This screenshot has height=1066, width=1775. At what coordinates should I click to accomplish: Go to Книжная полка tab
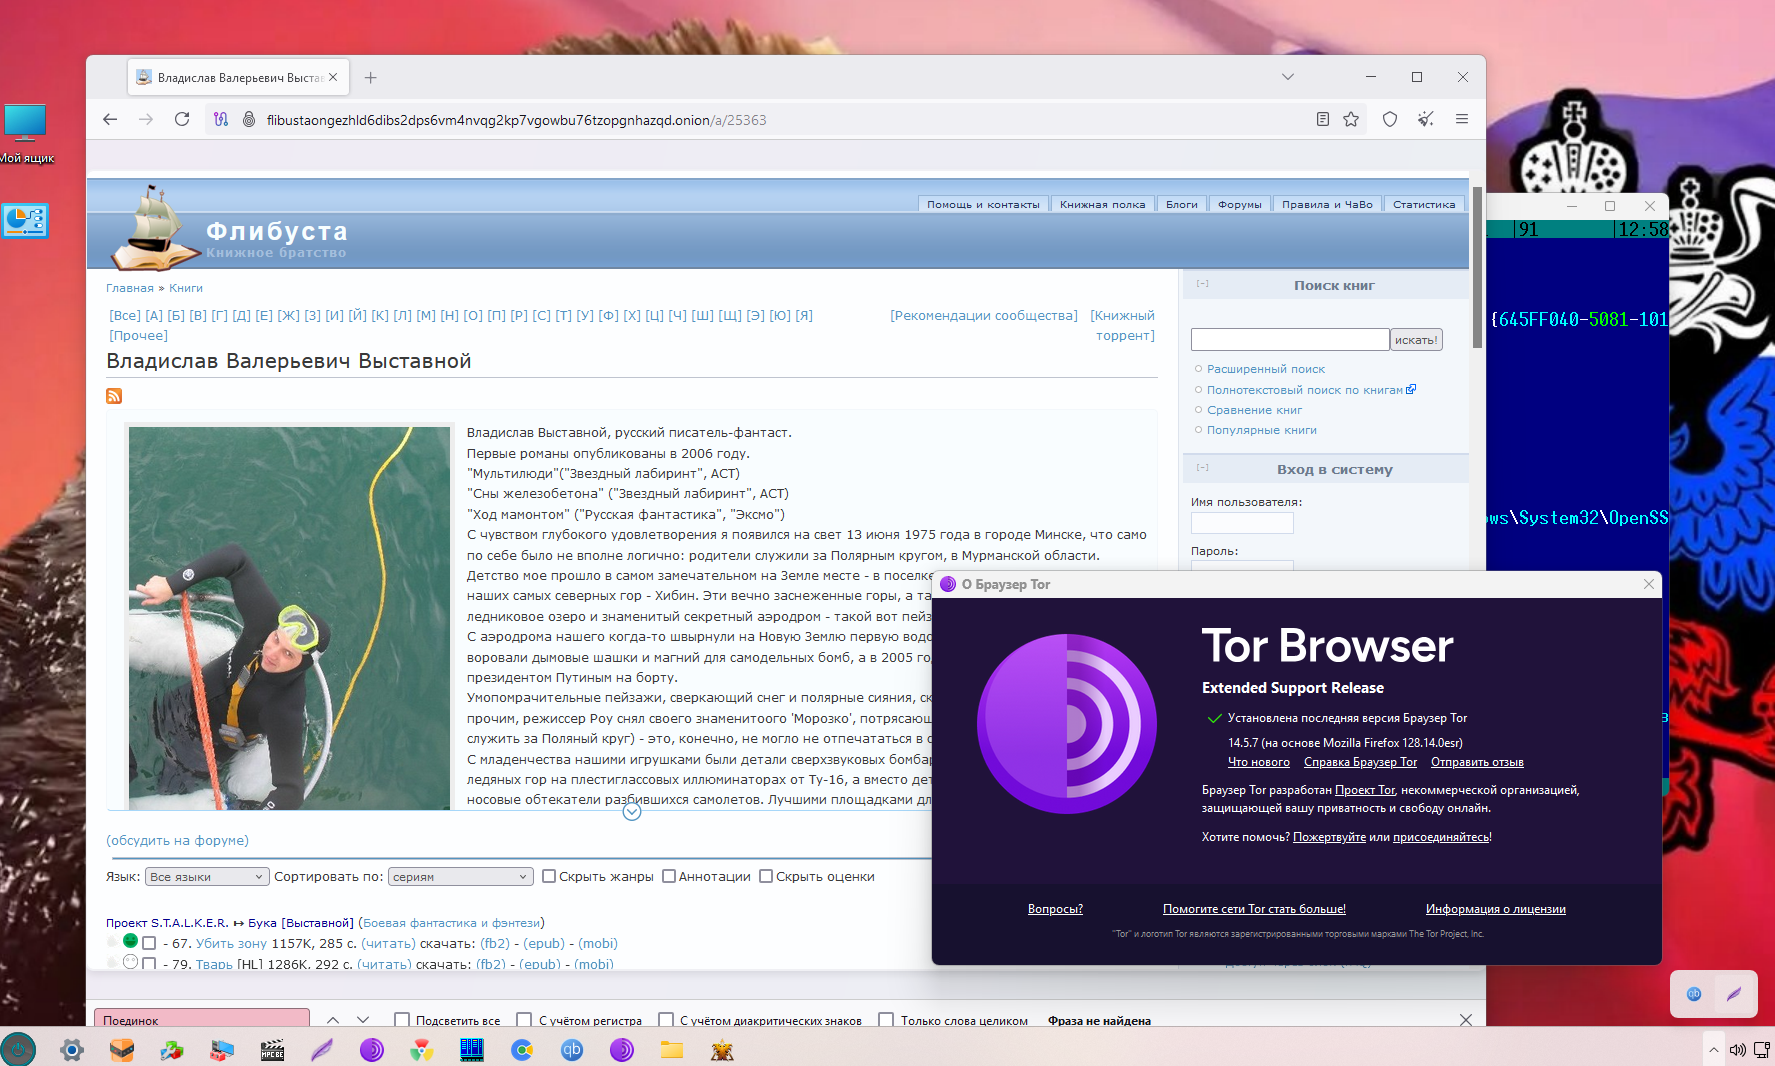point(1102,205)
